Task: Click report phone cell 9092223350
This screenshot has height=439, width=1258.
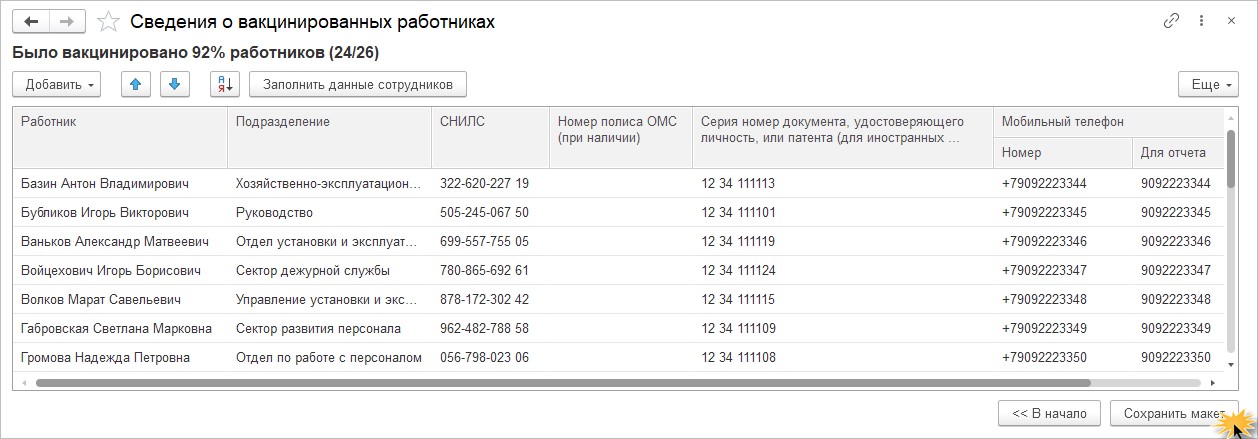Action: click(1179, 357)
